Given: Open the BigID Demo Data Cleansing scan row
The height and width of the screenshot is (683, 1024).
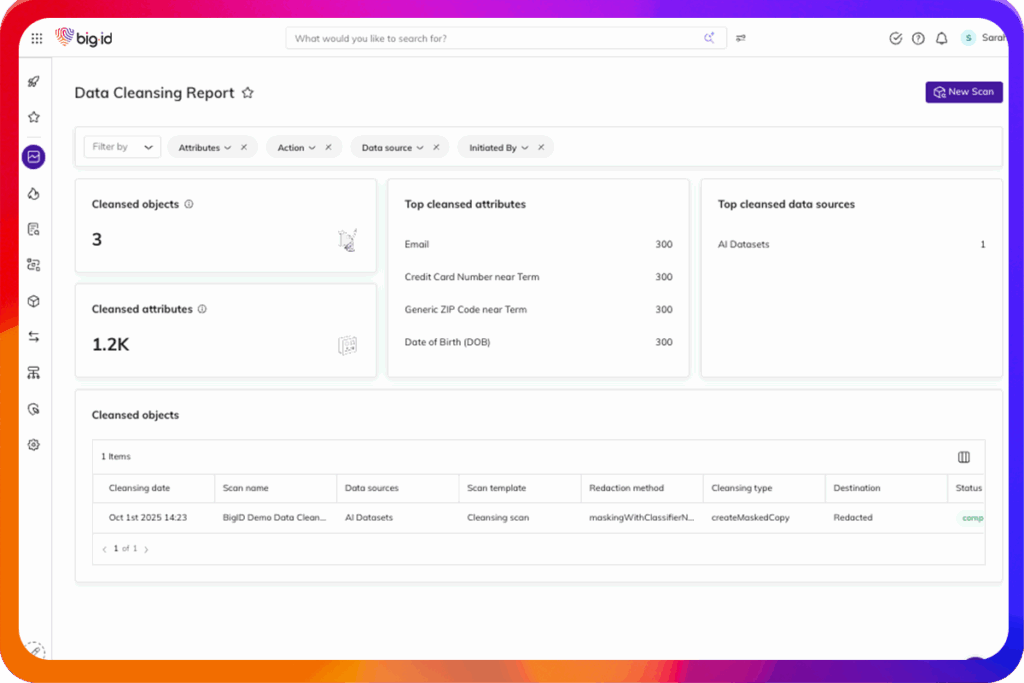Looking at the screenshot, I should 274,518.
